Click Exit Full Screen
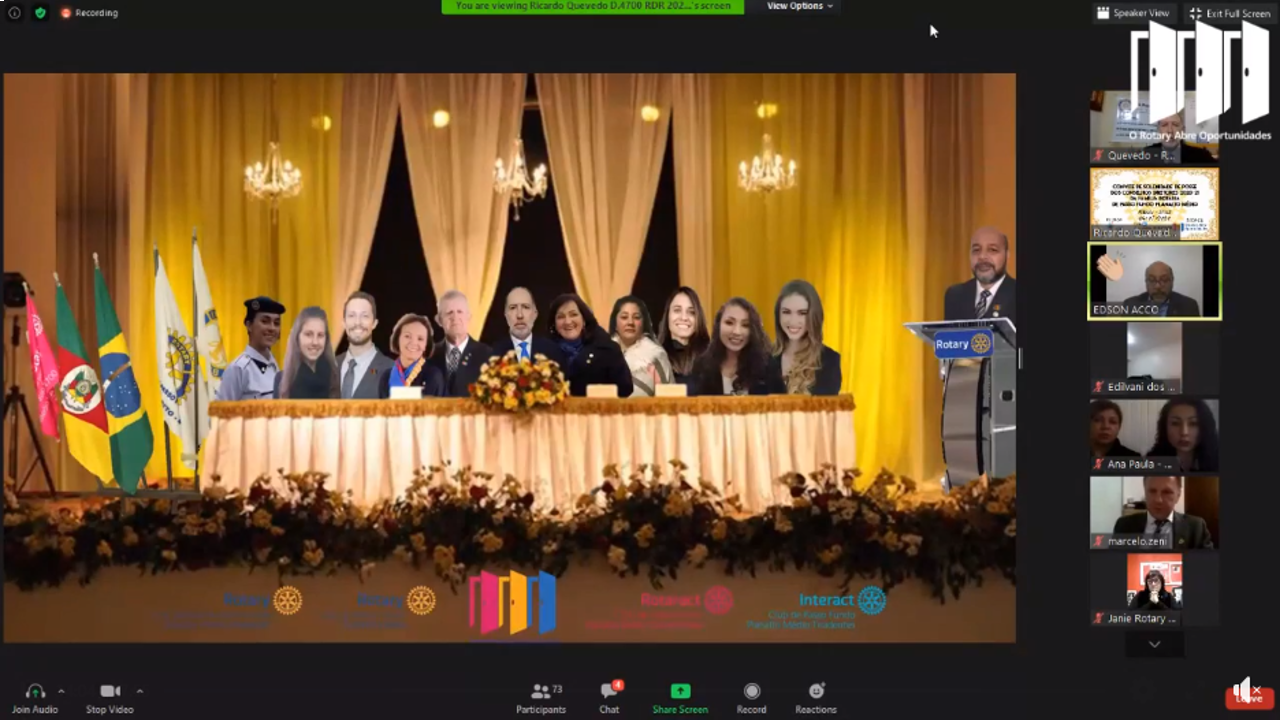 point(1229,13)
